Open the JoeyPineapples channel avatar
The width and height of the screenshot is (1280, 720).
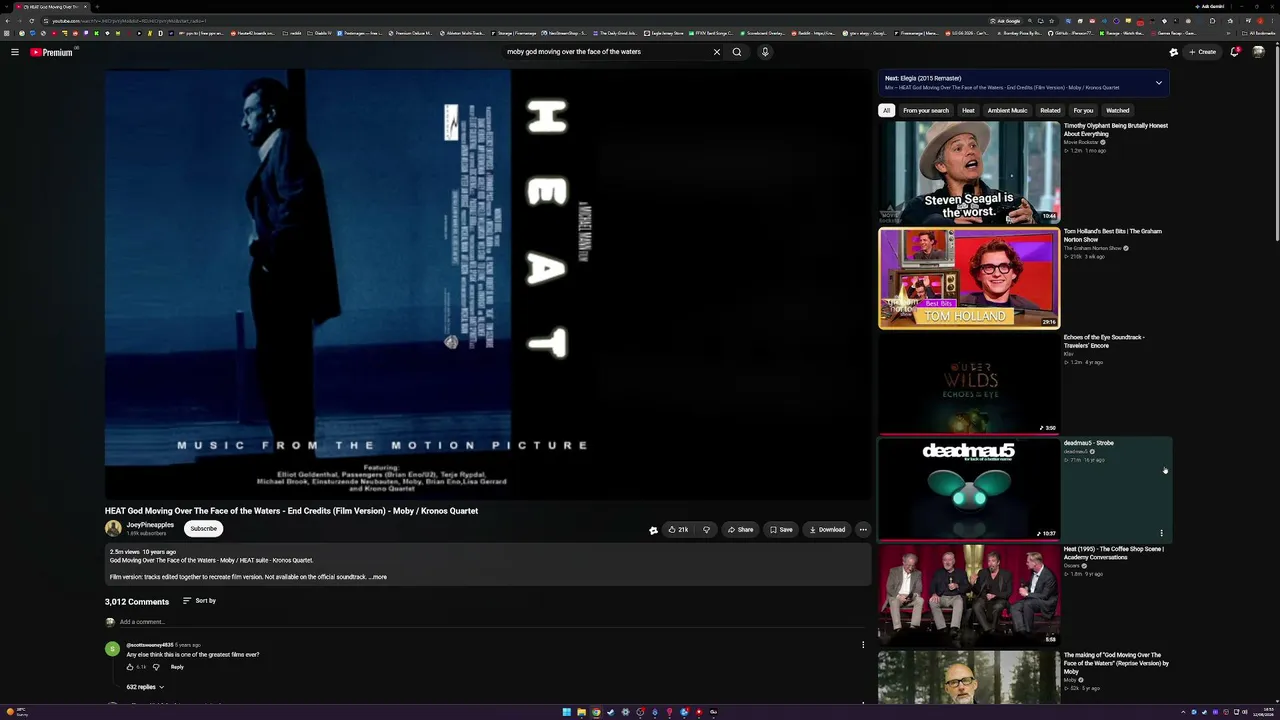click(x=113, y=529)
